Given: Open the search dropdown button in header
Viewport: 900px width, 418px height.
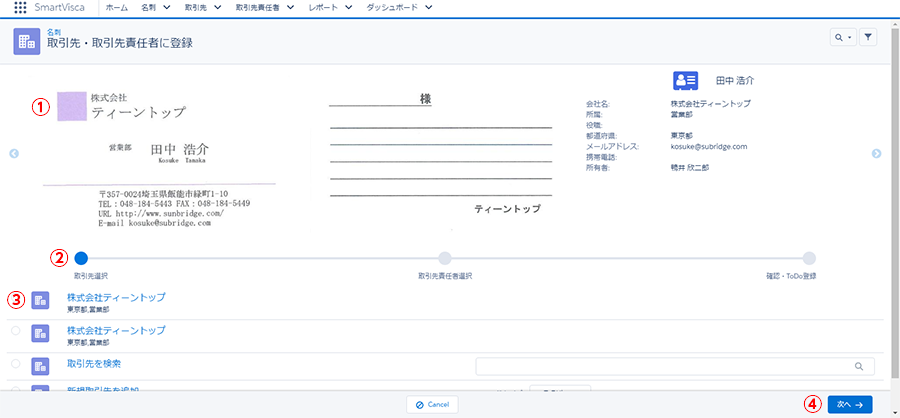Looking at the screenshot, I should coord(843,37).
